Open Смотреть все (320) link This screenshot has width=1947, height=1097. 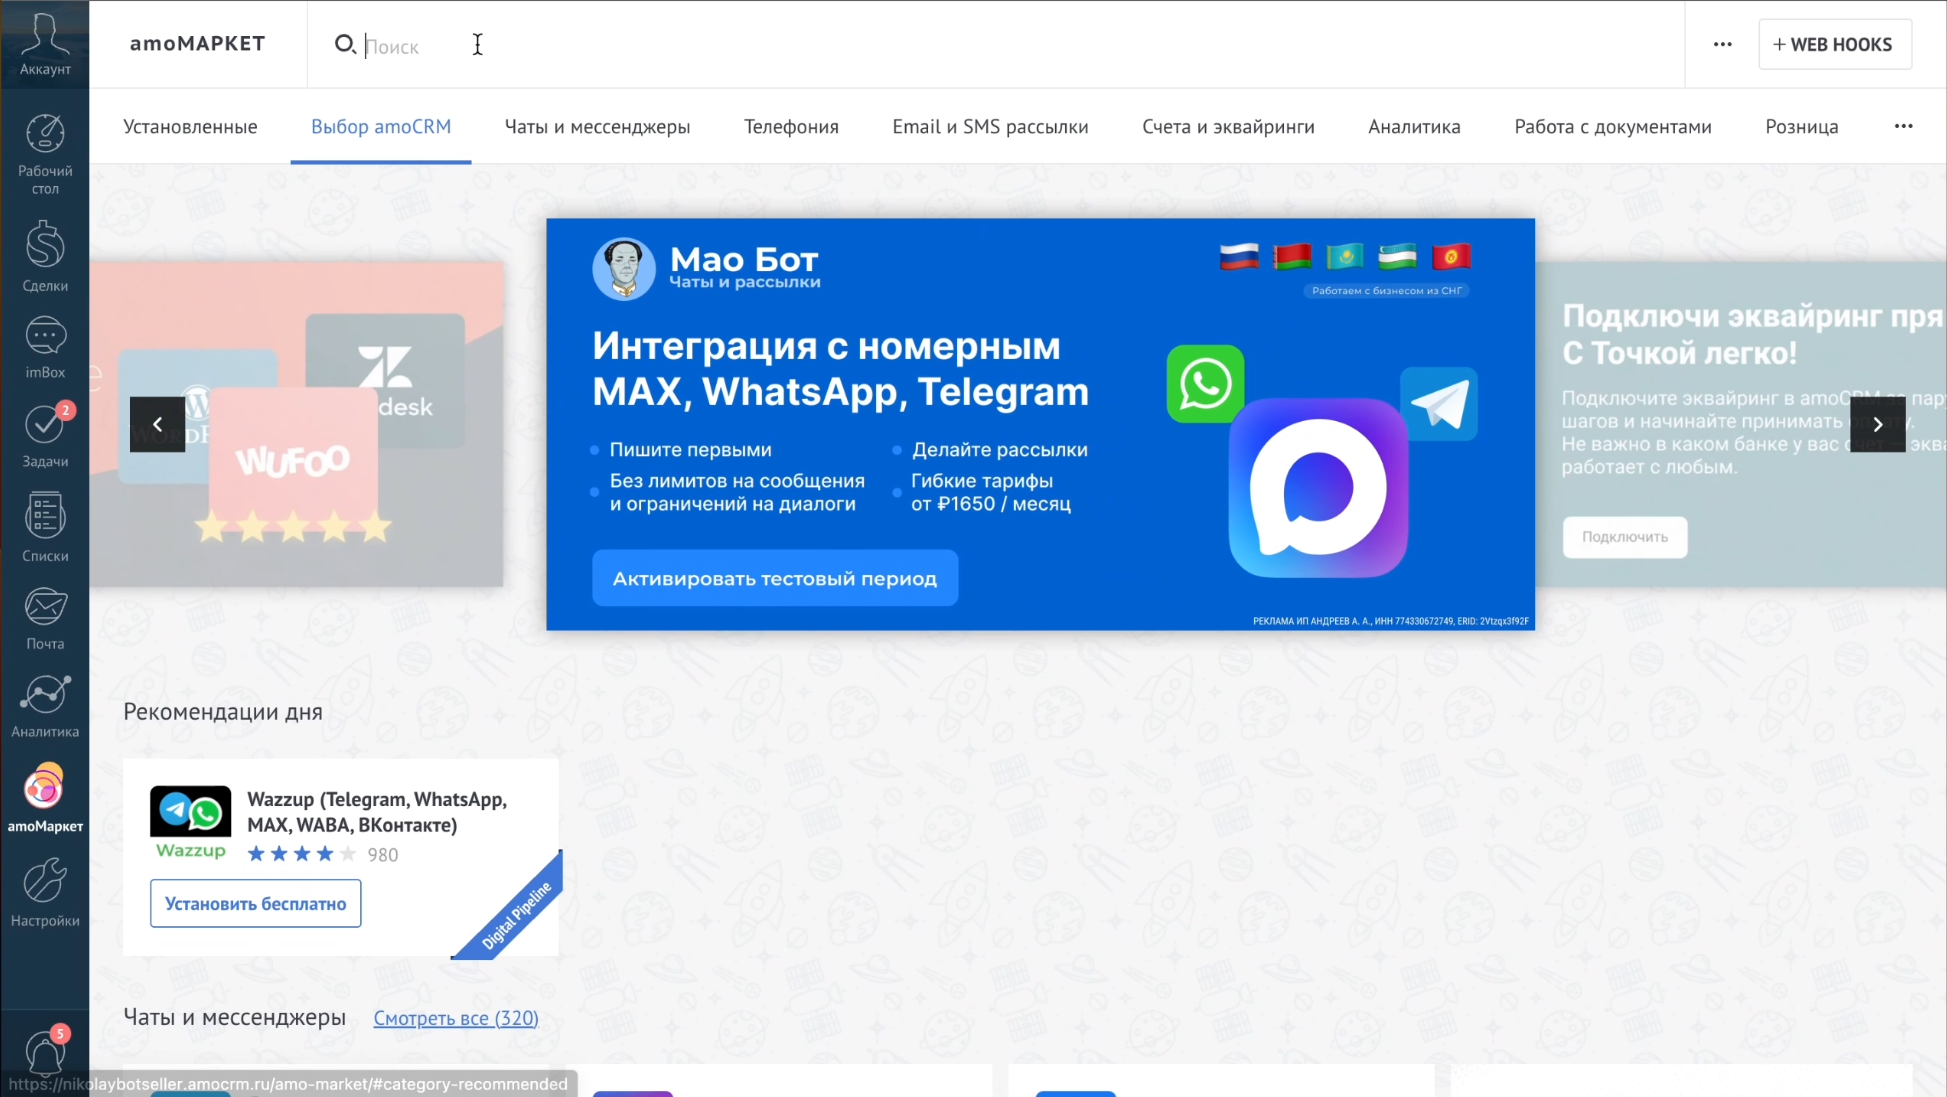455,1018
